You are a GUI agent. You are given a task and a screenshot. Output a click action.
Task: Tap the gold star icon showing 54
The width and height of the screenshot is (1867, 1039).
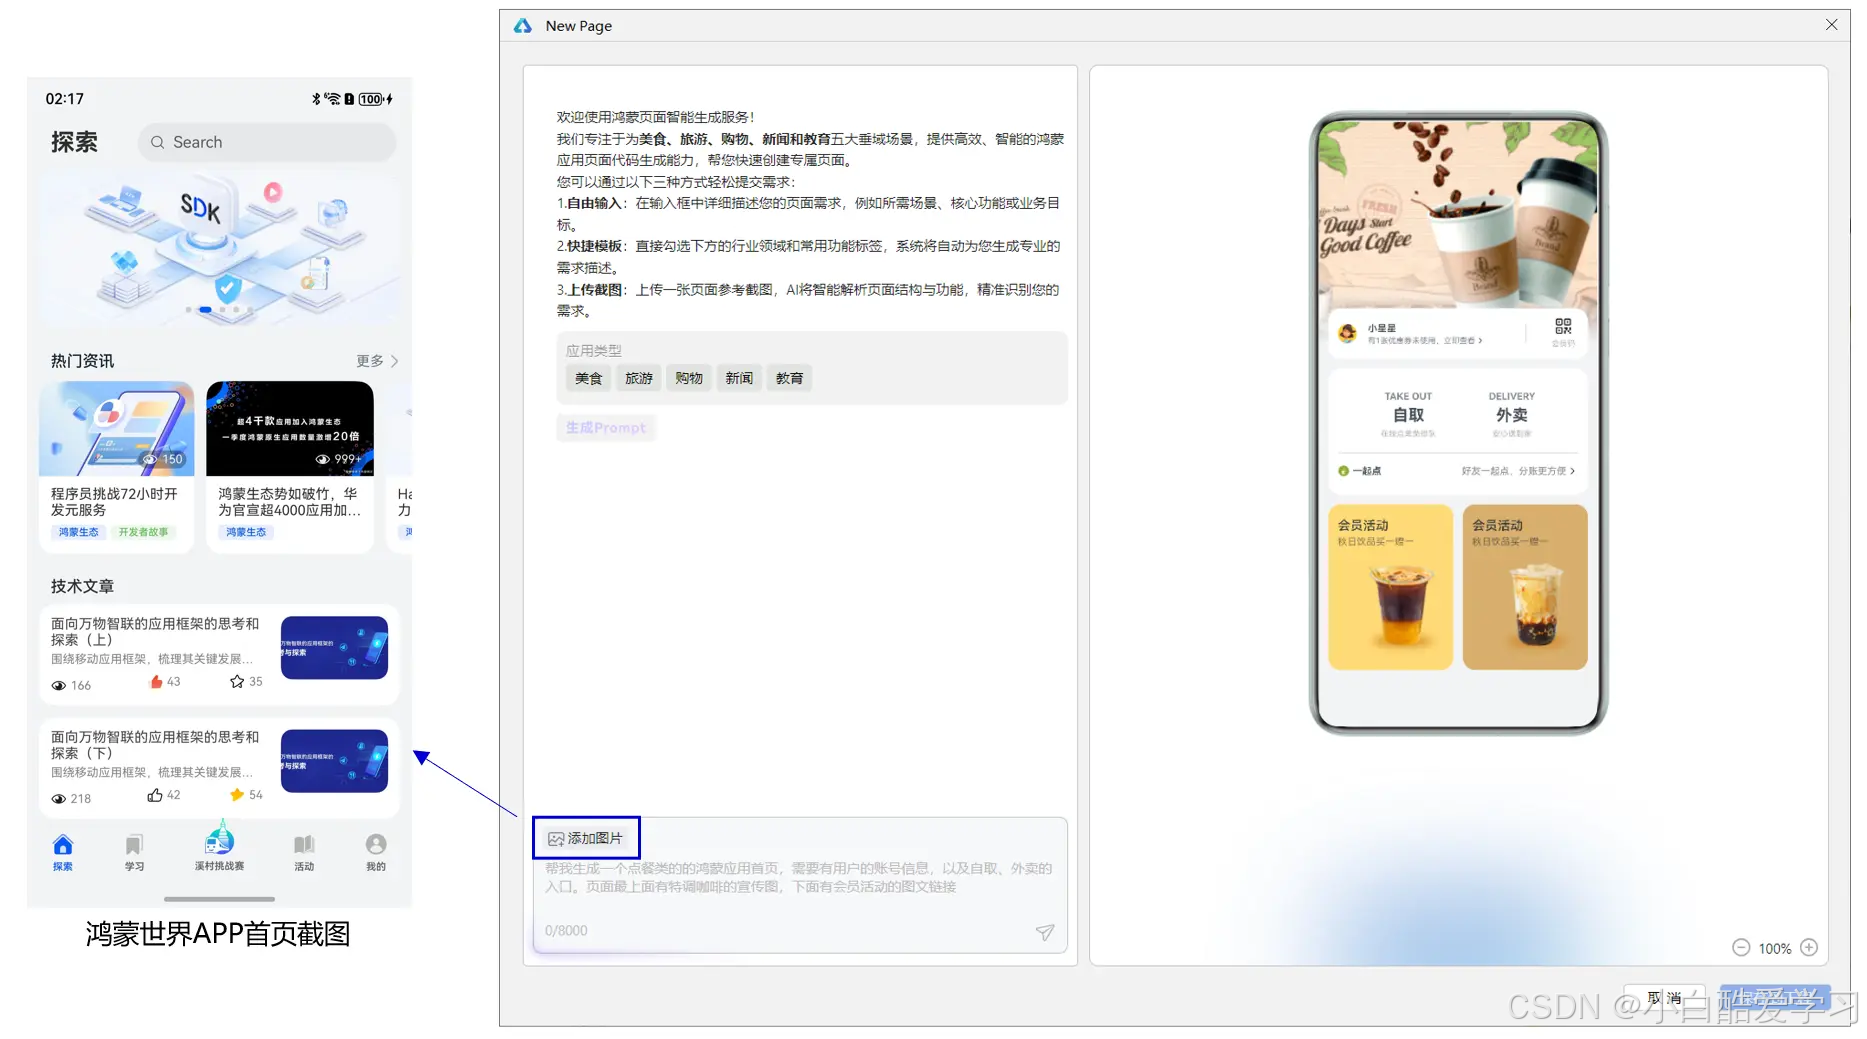[x=237, y=795]
